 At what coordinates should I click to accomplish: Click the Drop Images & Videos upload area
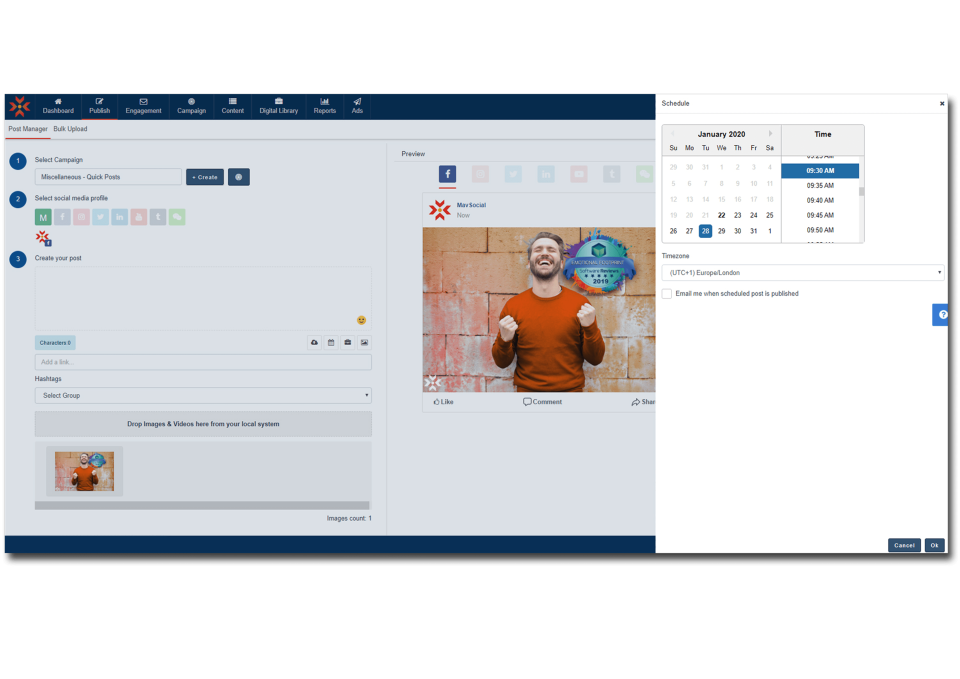(203, 424)
